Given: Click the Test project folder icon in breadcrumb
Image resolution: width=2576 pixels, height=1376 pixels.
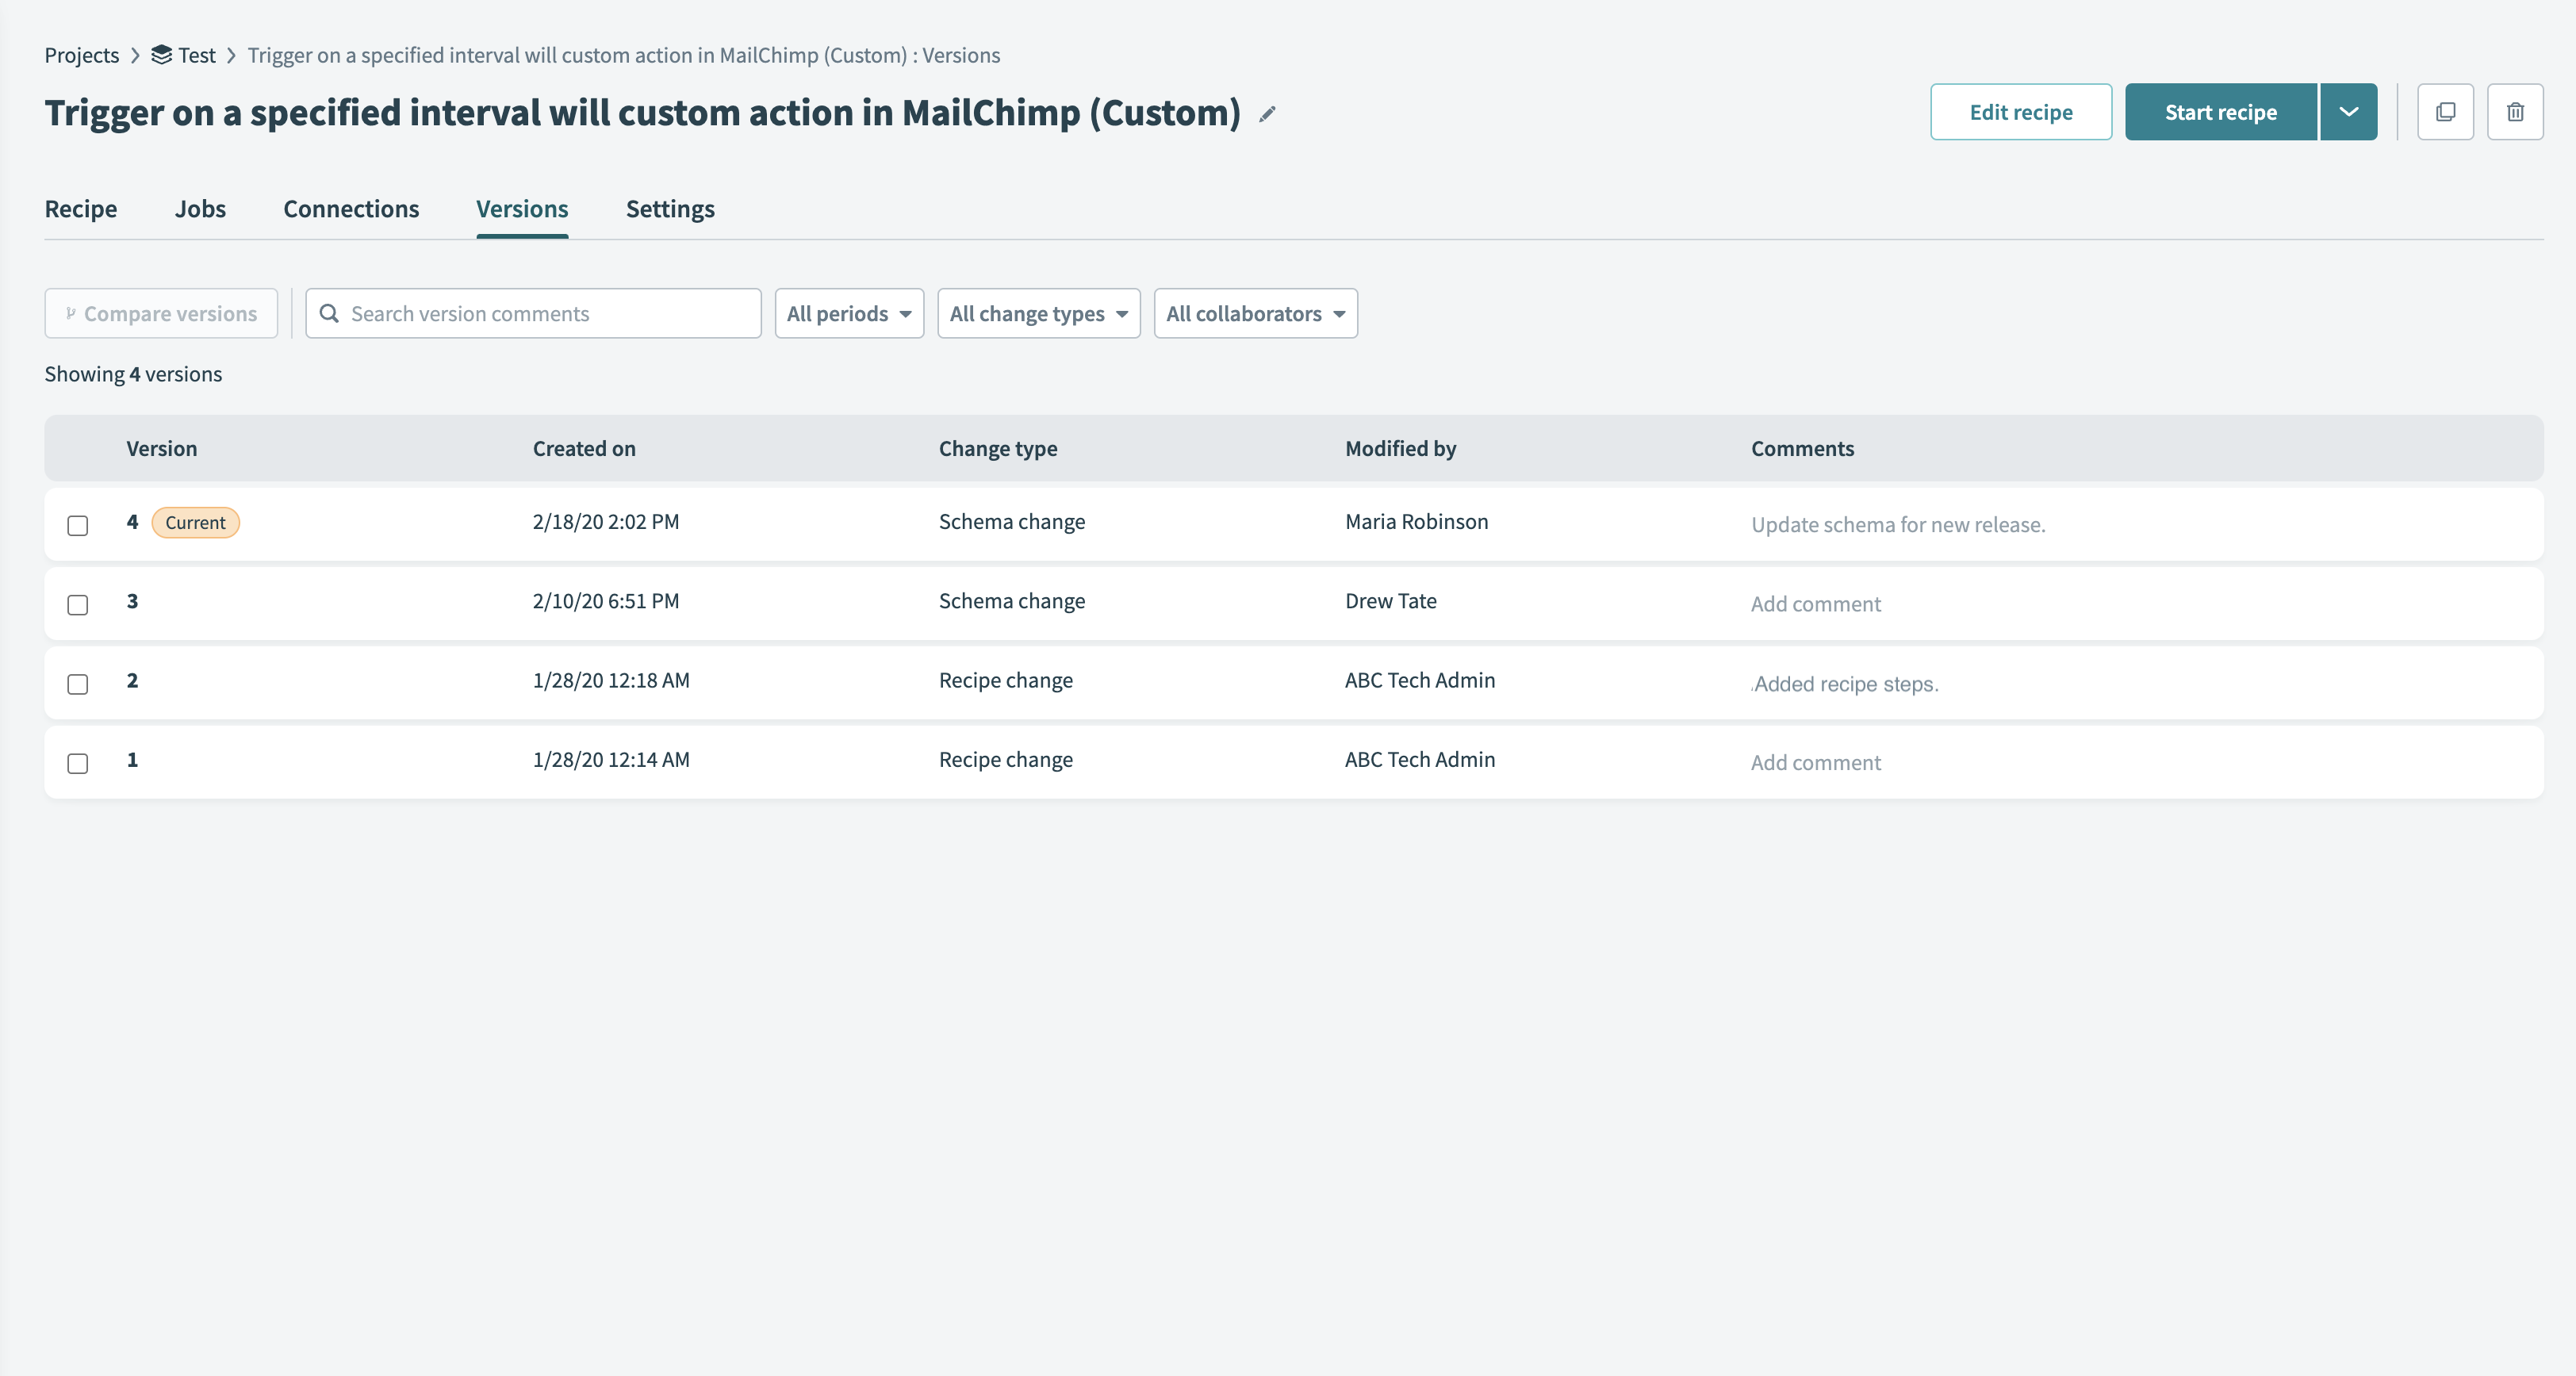Looking at the screenshot, I should coord(161,55).
